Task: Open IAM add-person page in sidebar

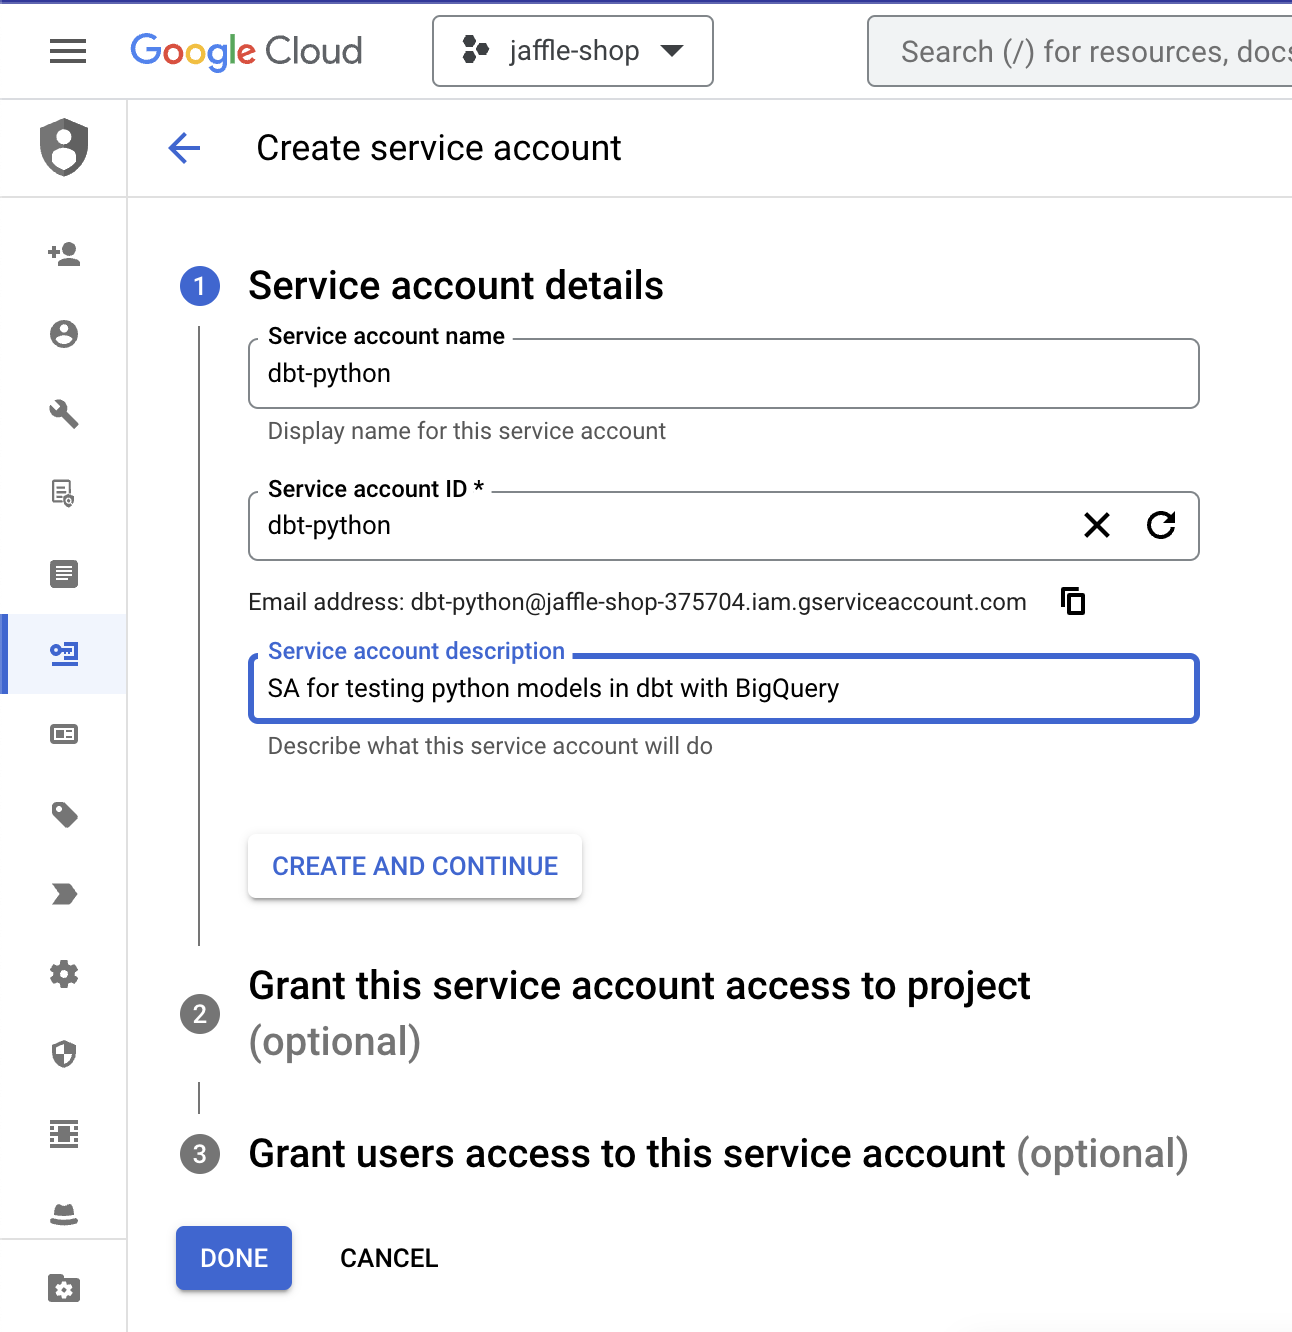Action: click(x=64, y=254)
